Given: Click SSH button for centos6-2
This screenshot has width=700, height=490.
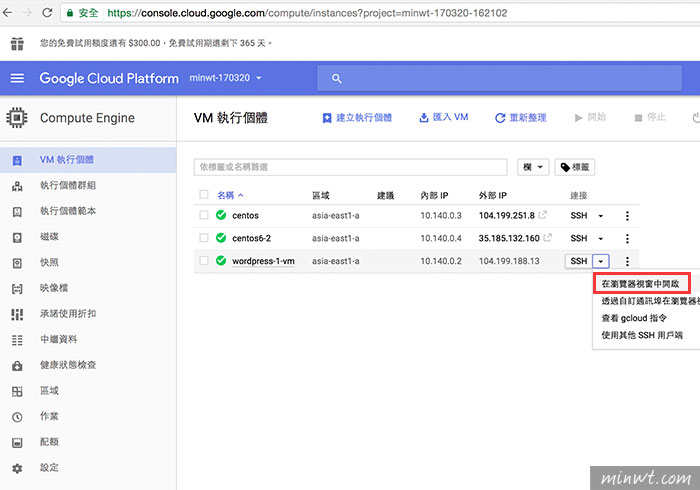Looking at the screenshot, I should [x=579, y=238].
